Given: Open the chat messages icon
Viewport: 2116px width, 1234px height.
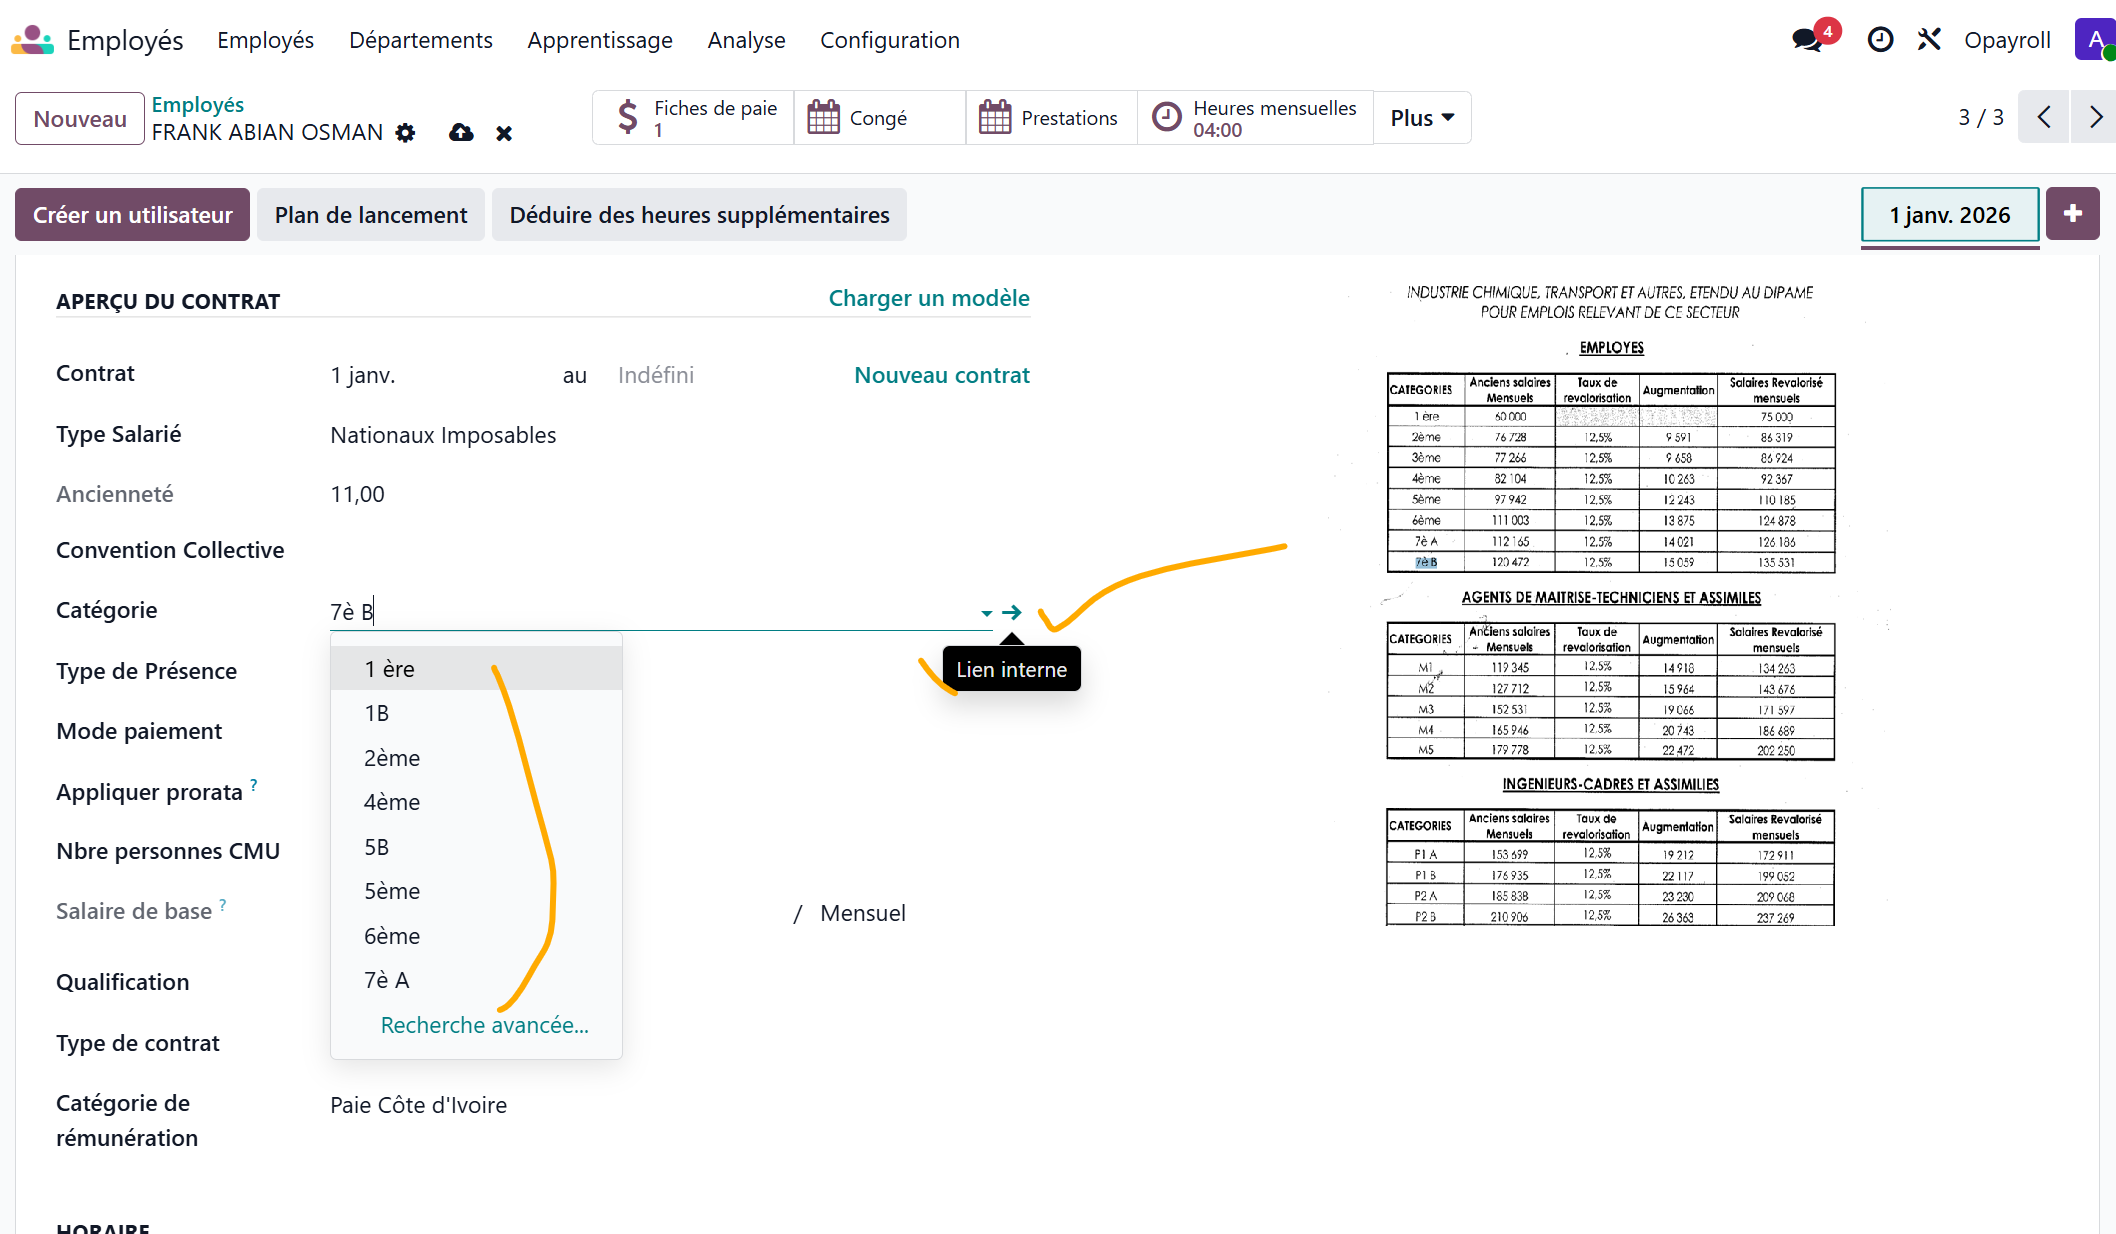Looking at the screenshot, I should (1806, 40).
